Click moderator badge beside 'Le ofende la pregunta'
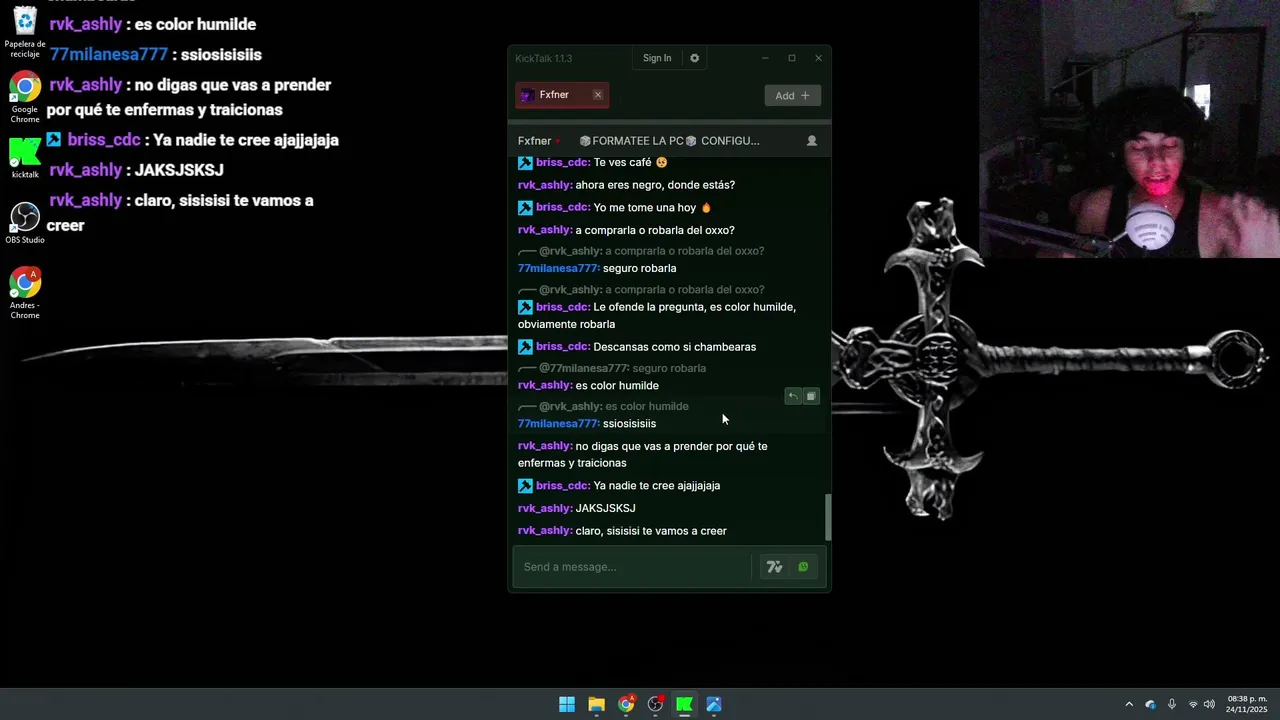Screen dimensions: 1280x720 pos(525,307)
